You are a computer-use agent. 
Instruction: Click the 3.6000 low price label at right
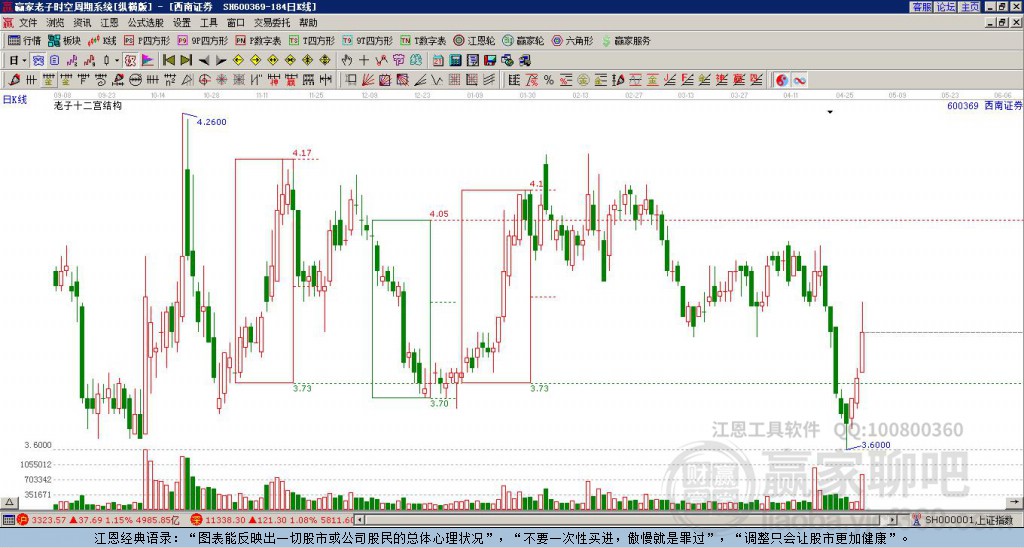point(876,445)
